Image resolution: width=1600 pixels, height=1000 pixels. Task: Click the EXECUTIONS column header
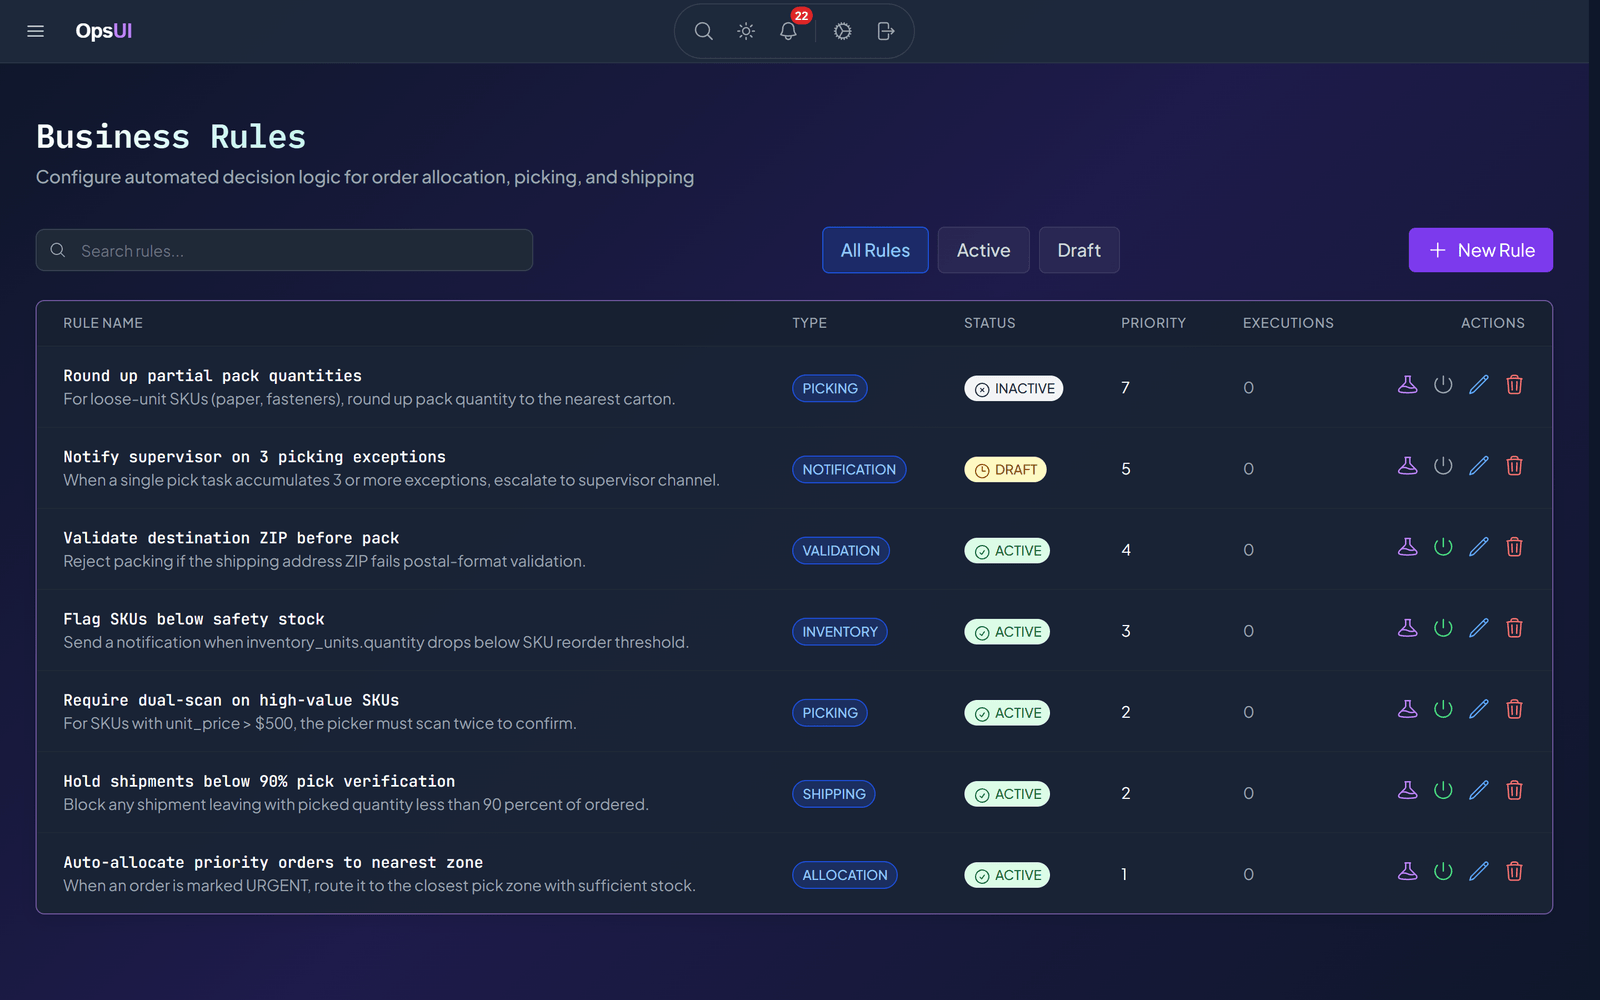(x=1288, y=323)
